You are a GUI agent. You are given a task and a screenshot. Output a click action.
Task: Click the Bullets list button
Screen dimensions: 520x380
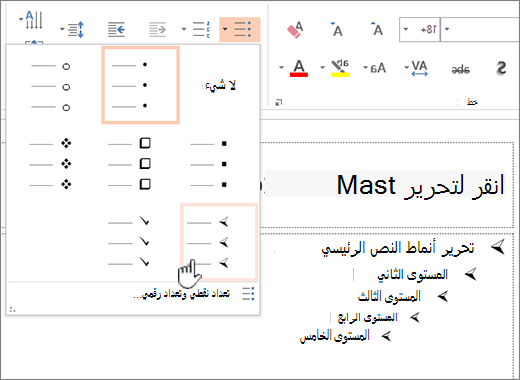pyautogui.click(x=244, y=29)
